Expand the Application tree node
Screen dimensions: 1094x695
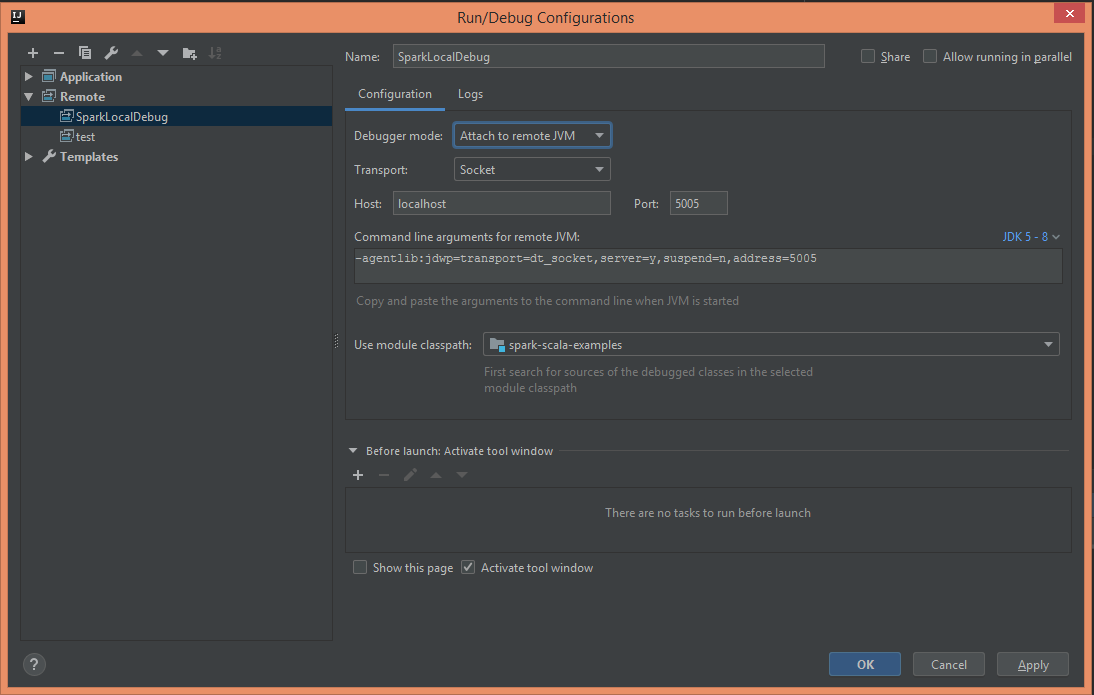tap(29, 76)
